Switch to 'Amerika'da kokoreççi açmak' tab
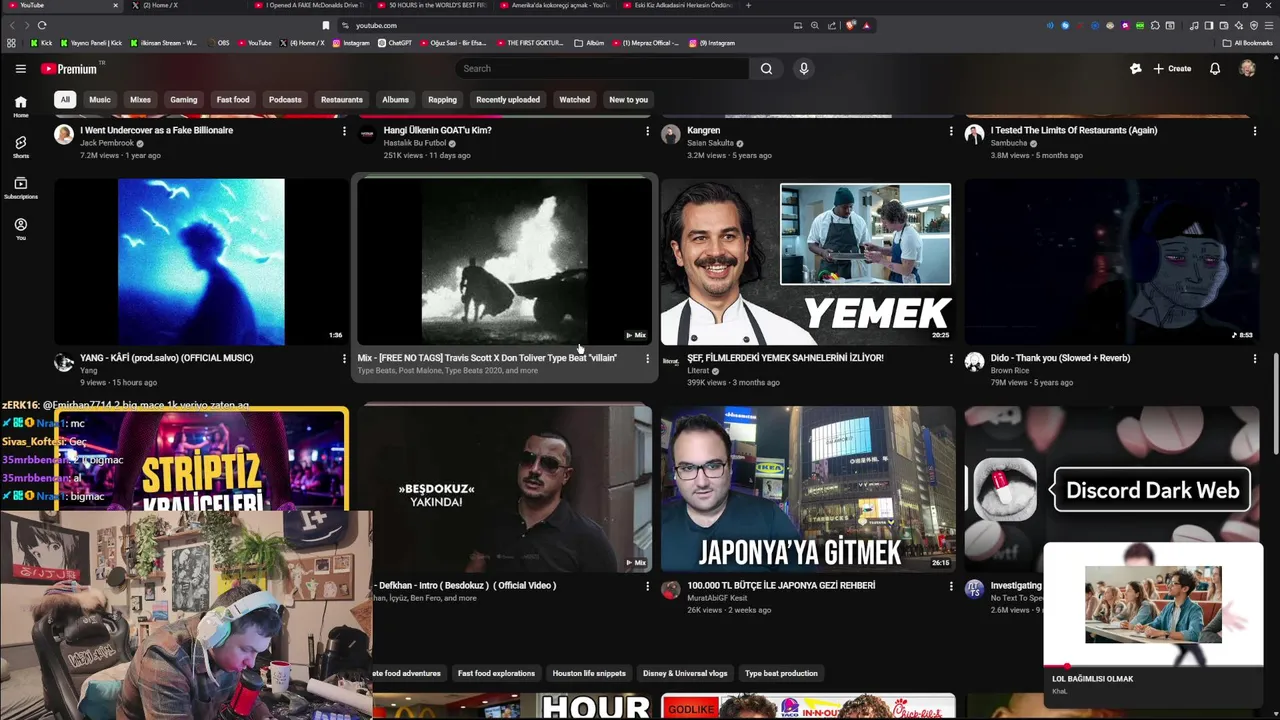The height and width of the screenshot is (720, 1280). click(x=555, y=5)
